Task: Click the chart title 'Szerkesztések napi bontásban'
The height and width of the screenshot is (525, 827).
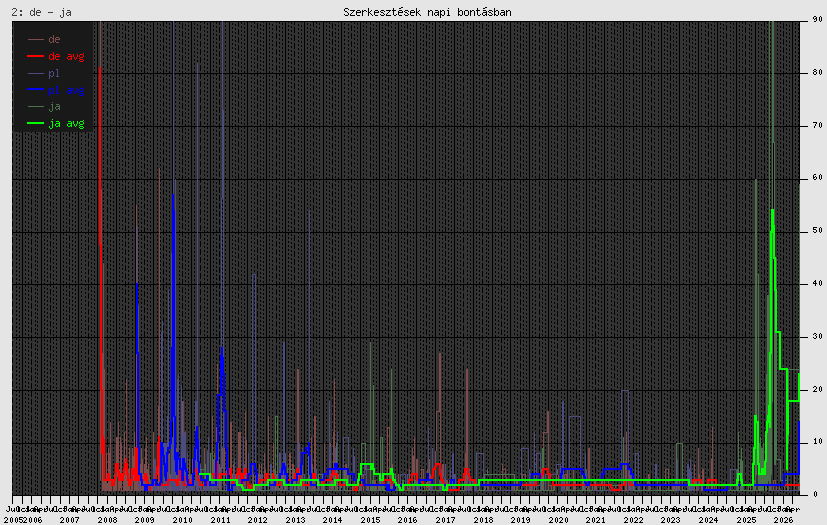Action: click(427, 12)
